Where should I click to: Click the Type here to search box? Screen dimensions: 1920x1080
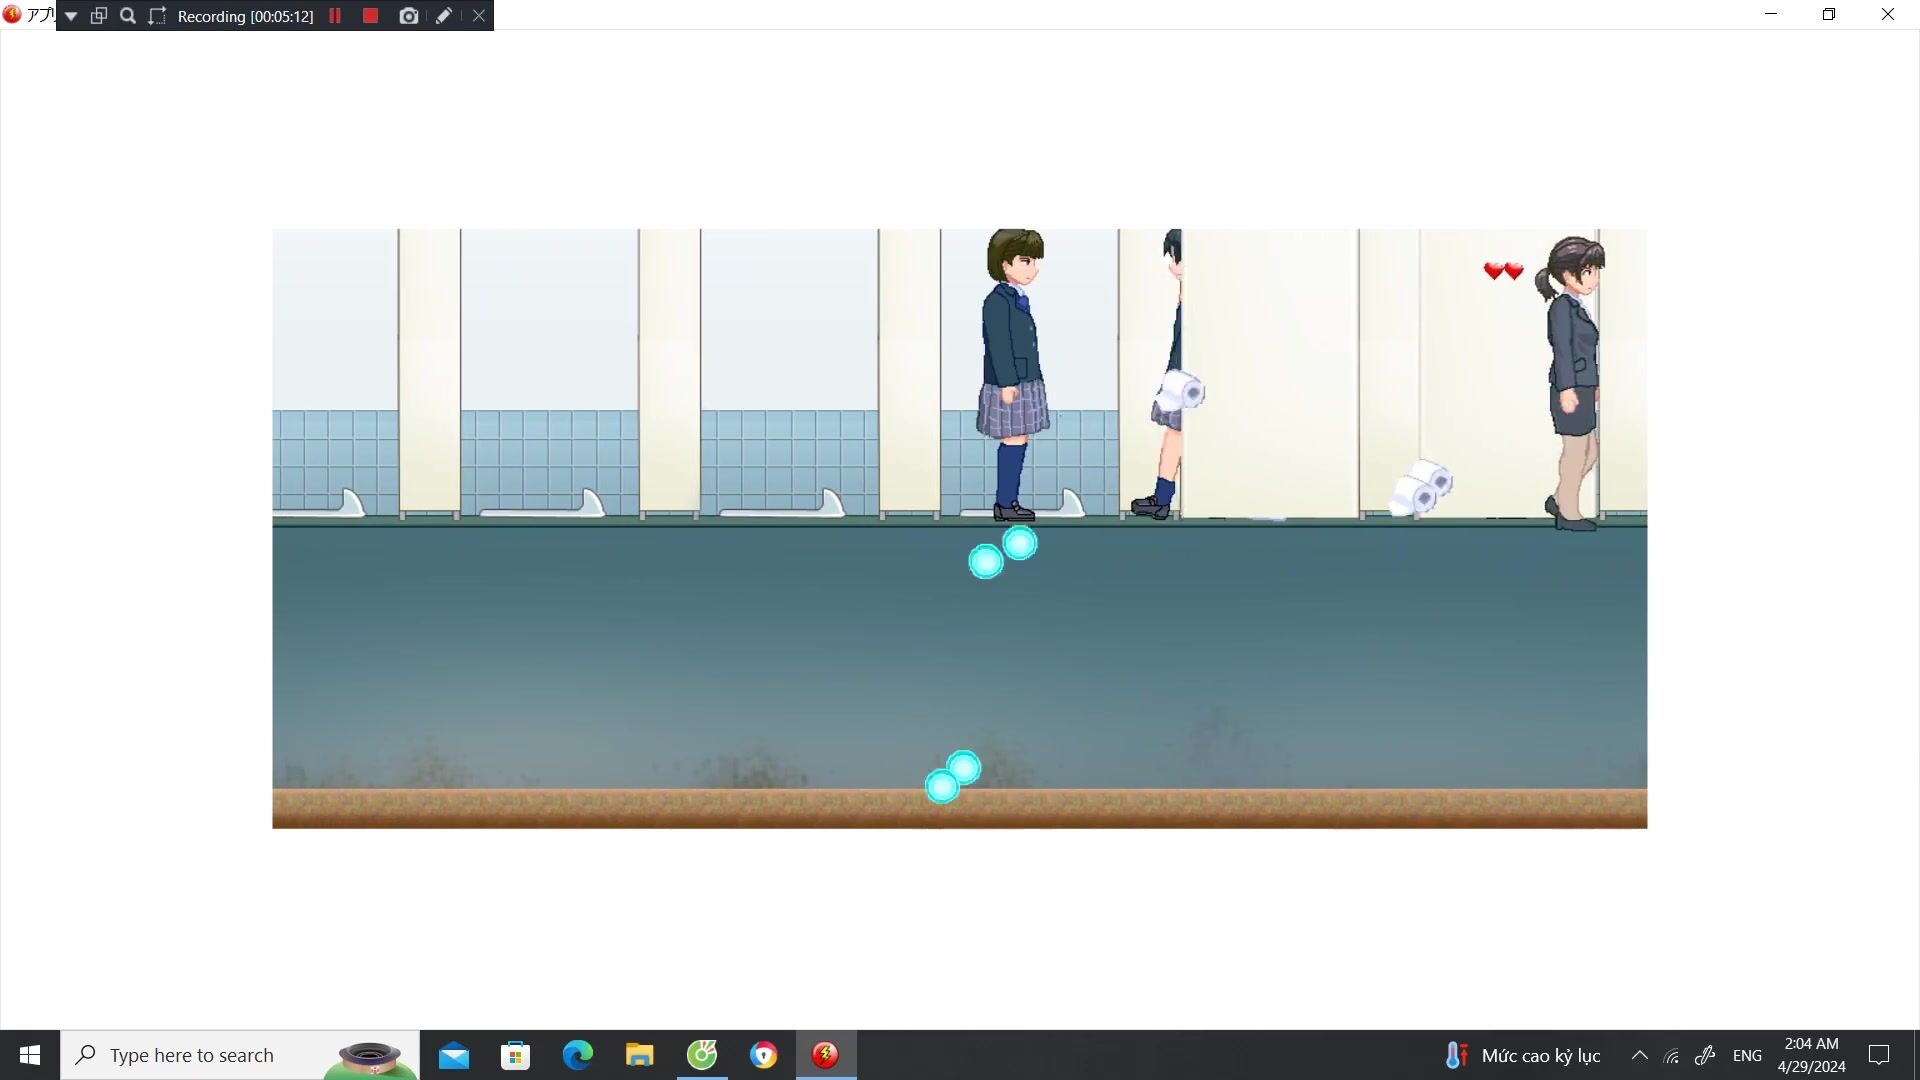coord(240,1055)
